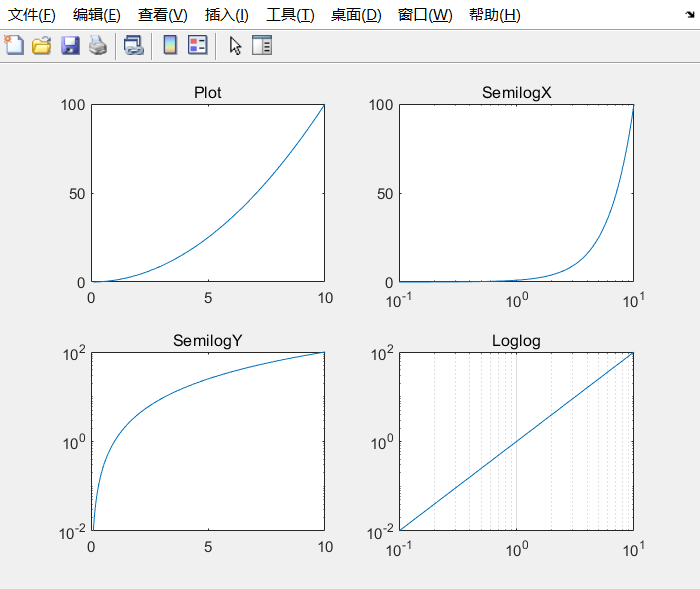Screen dimensions: 700x589
Task: Open the 插入(I) menu
Action: pos(226,15)
